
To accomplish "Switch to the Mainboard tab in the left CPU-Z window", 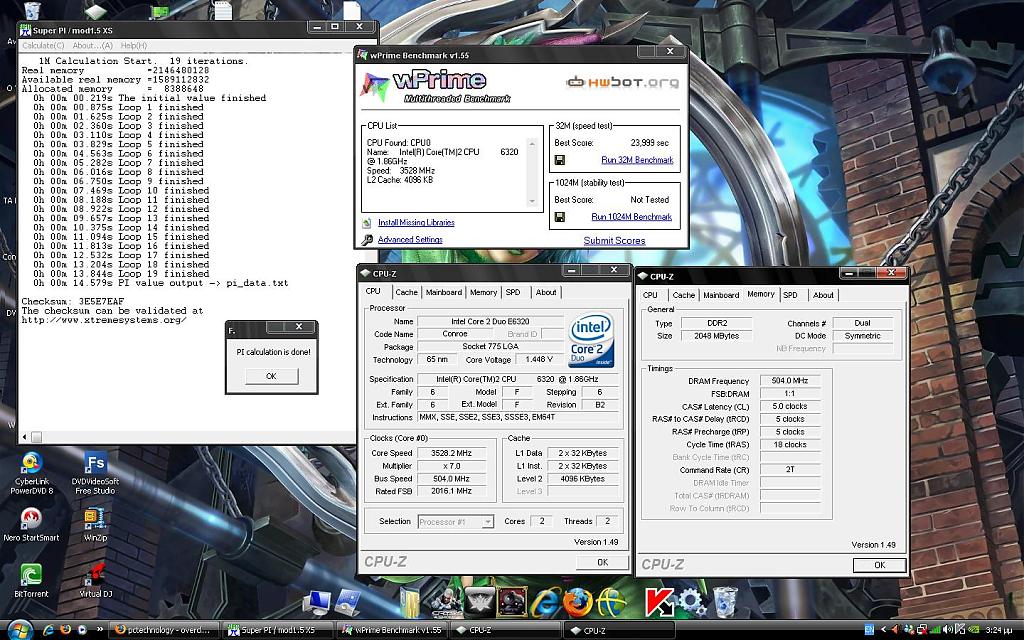I will 443,293.
